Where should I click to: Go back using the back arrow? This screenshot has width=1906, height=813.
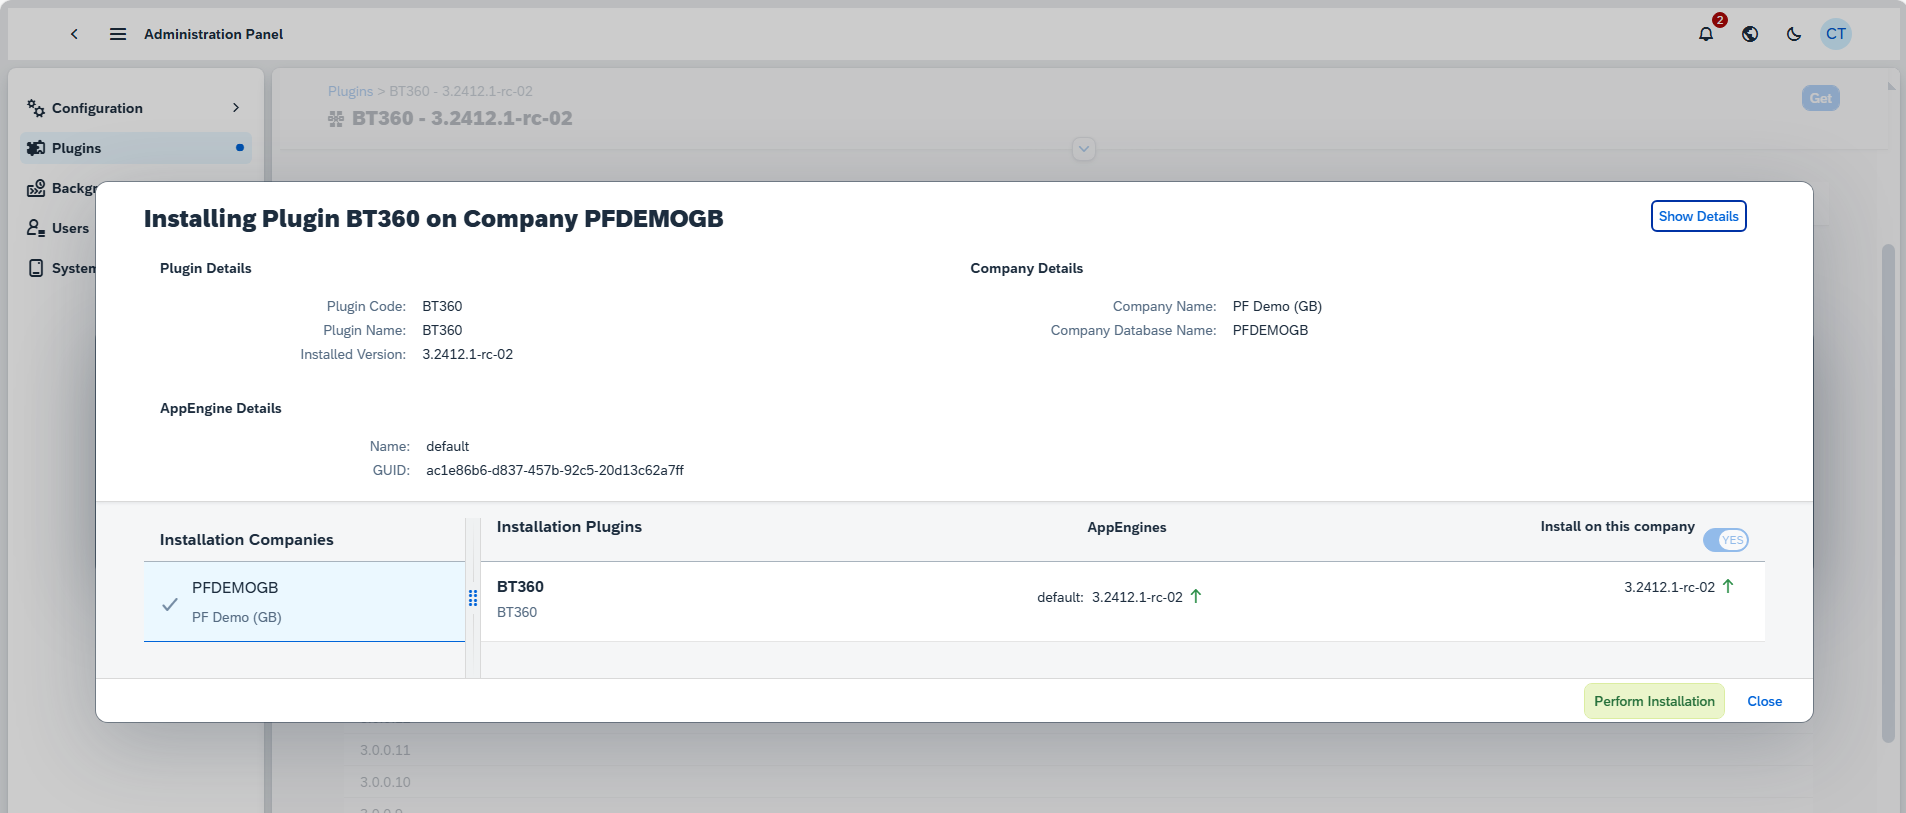74,34
